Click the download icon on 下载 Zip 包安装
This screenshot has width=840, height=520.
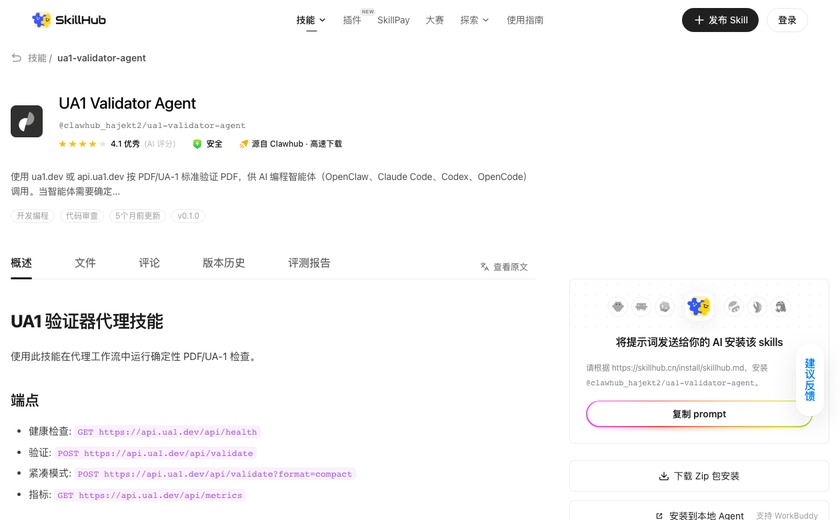coord(664,476)
